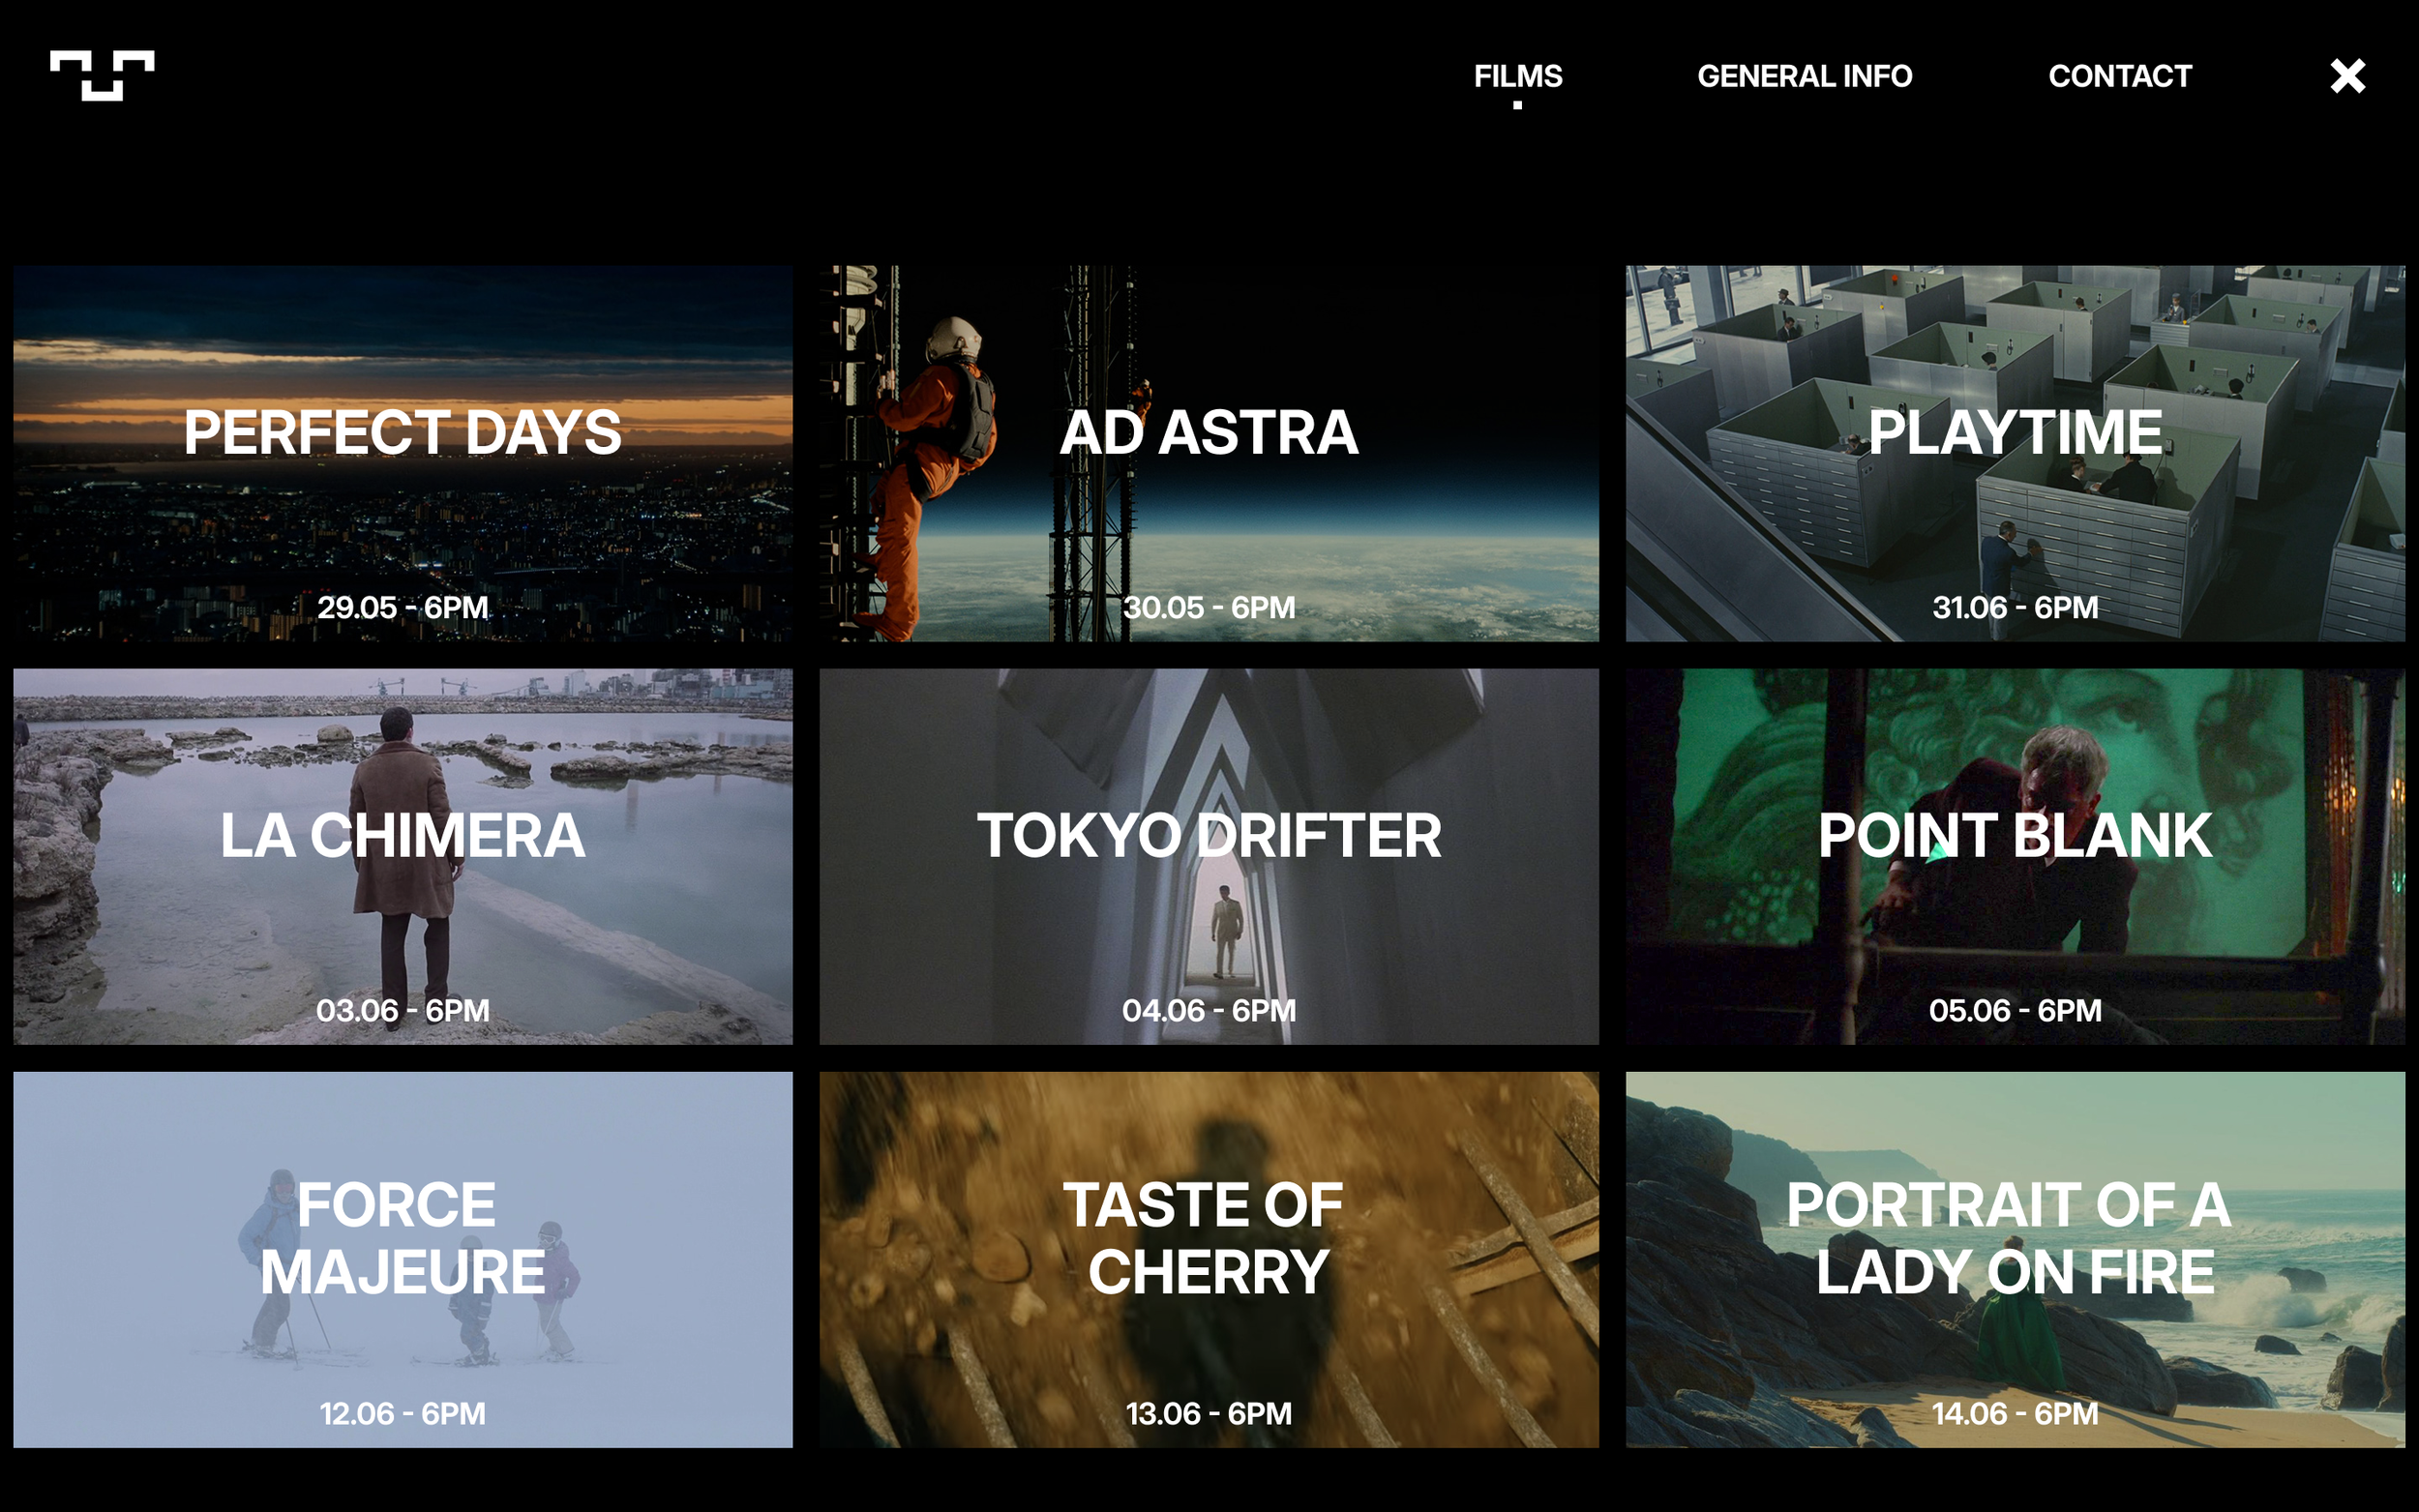This screenshot has width=2419, height=1512.
Task: Close the menu with the X icon
Action: pos(2347,76)
